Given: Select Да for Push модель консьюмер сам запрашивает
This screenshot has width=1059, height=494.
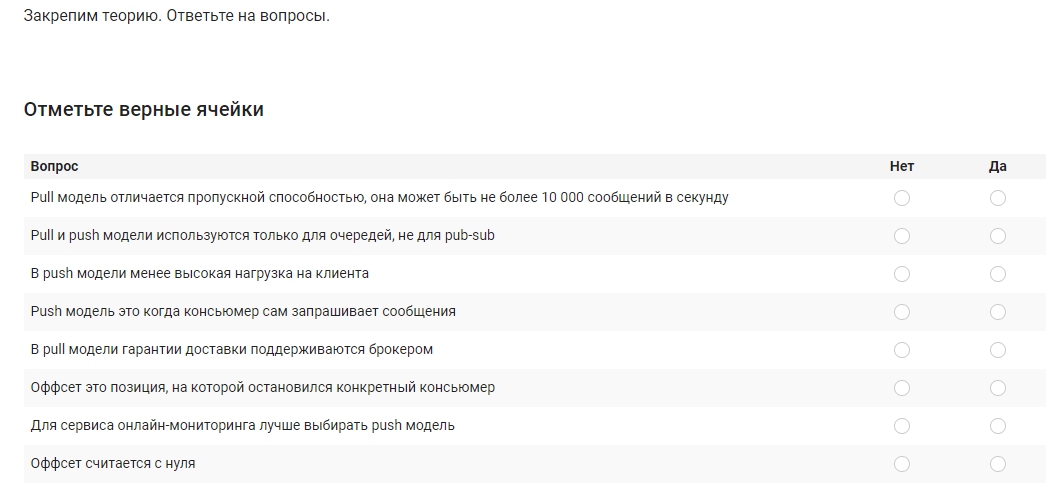Looking at the screenshot, I should (998, 312).
